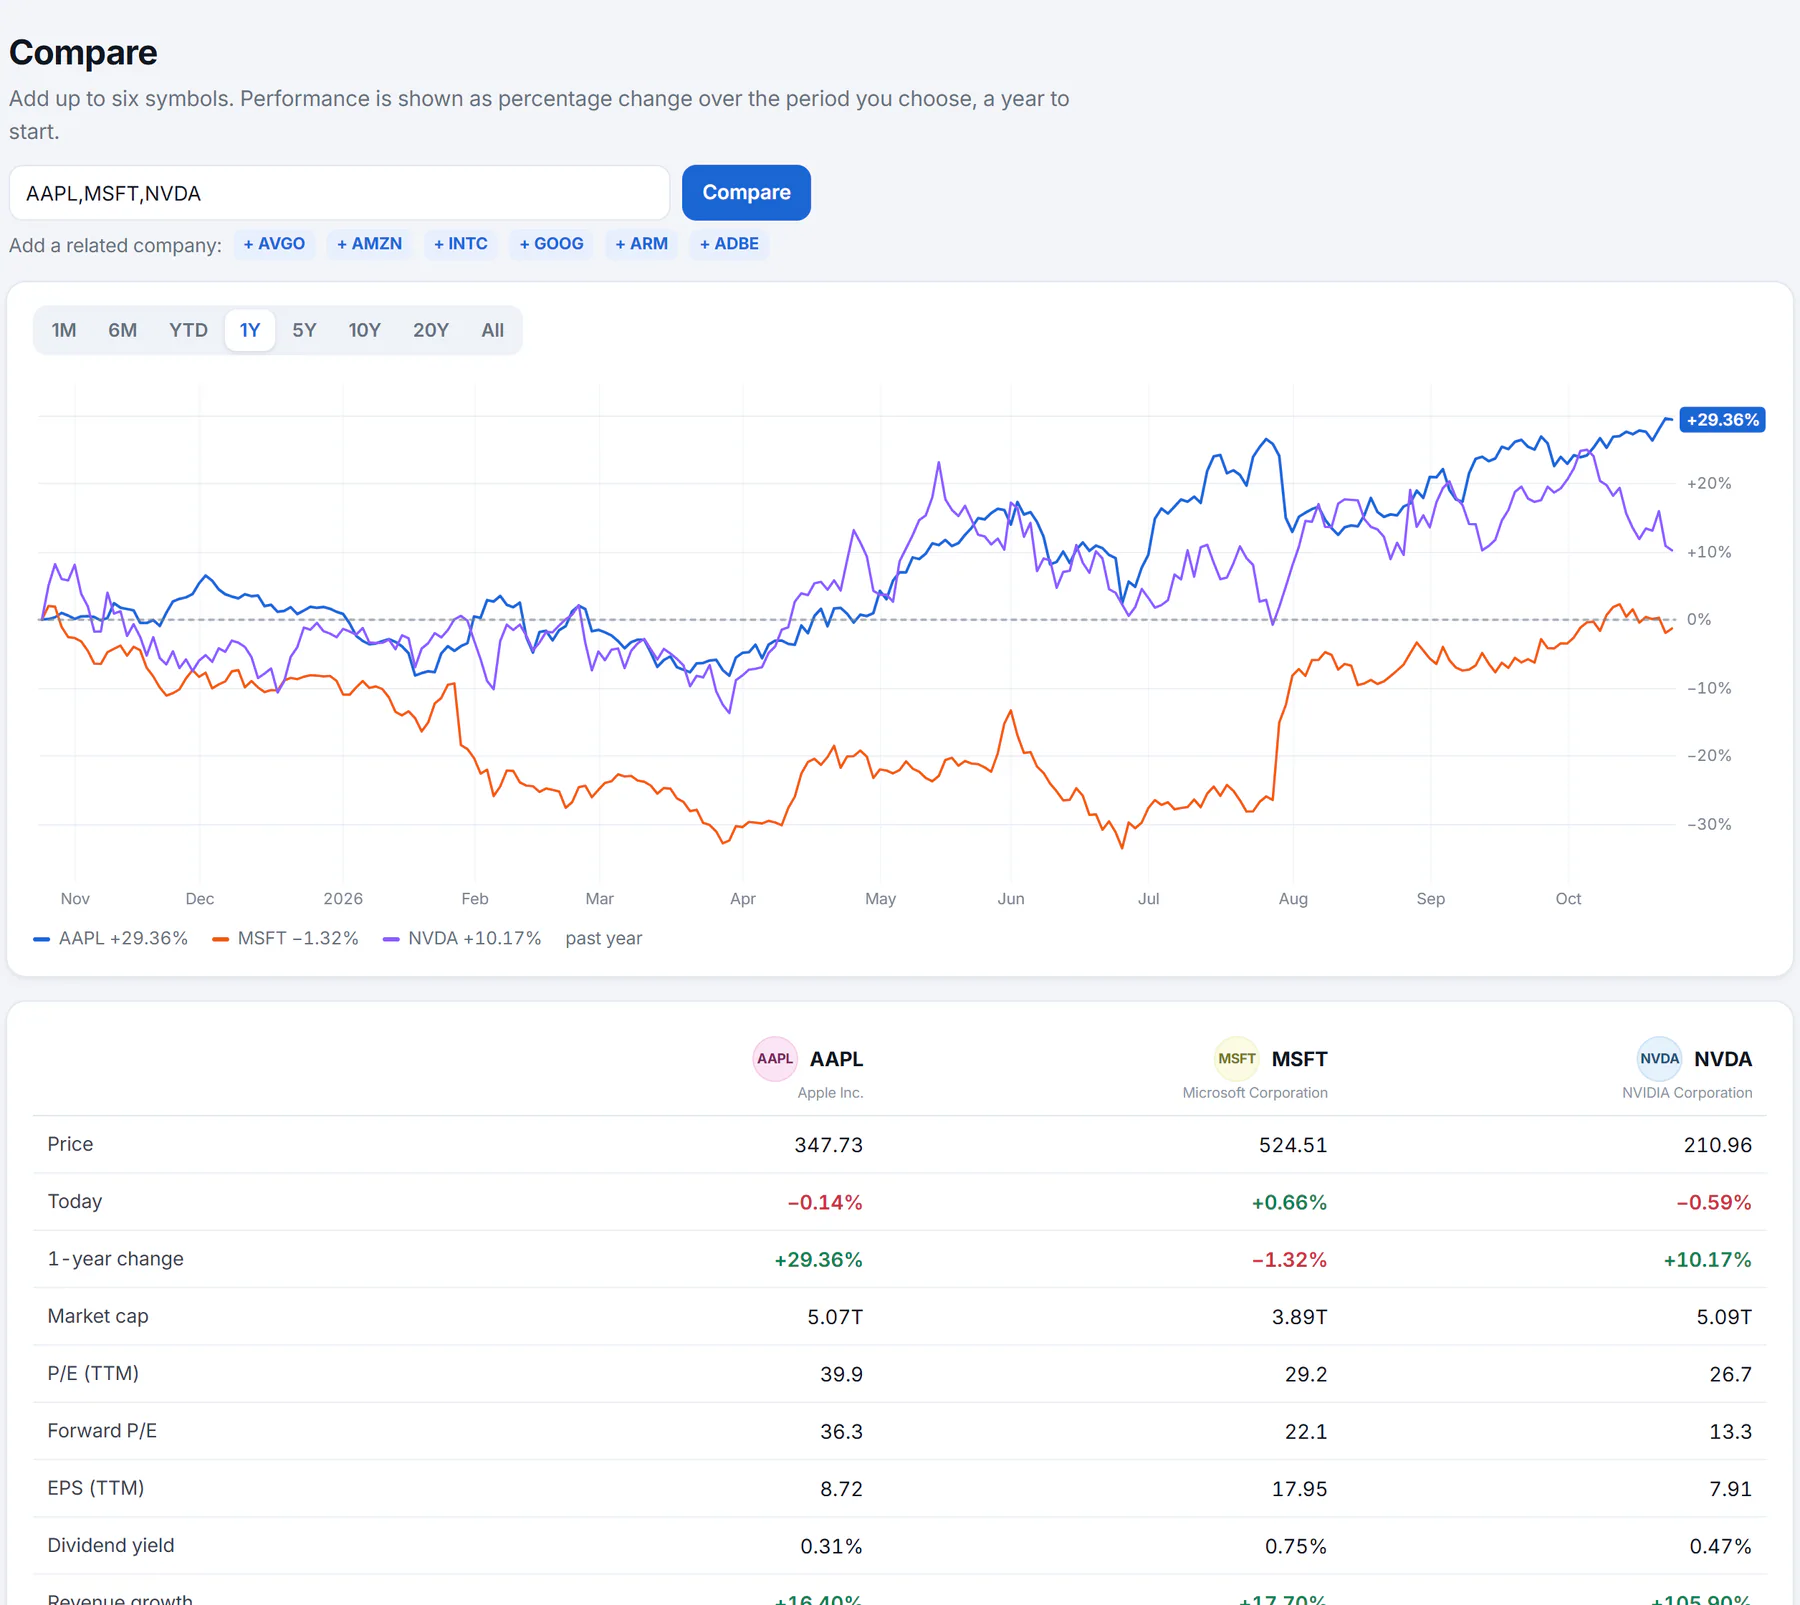The image size is (1800, 1605).
Task: Click NVDA price value 210.96
Action: click(x=1717, y=1145)
